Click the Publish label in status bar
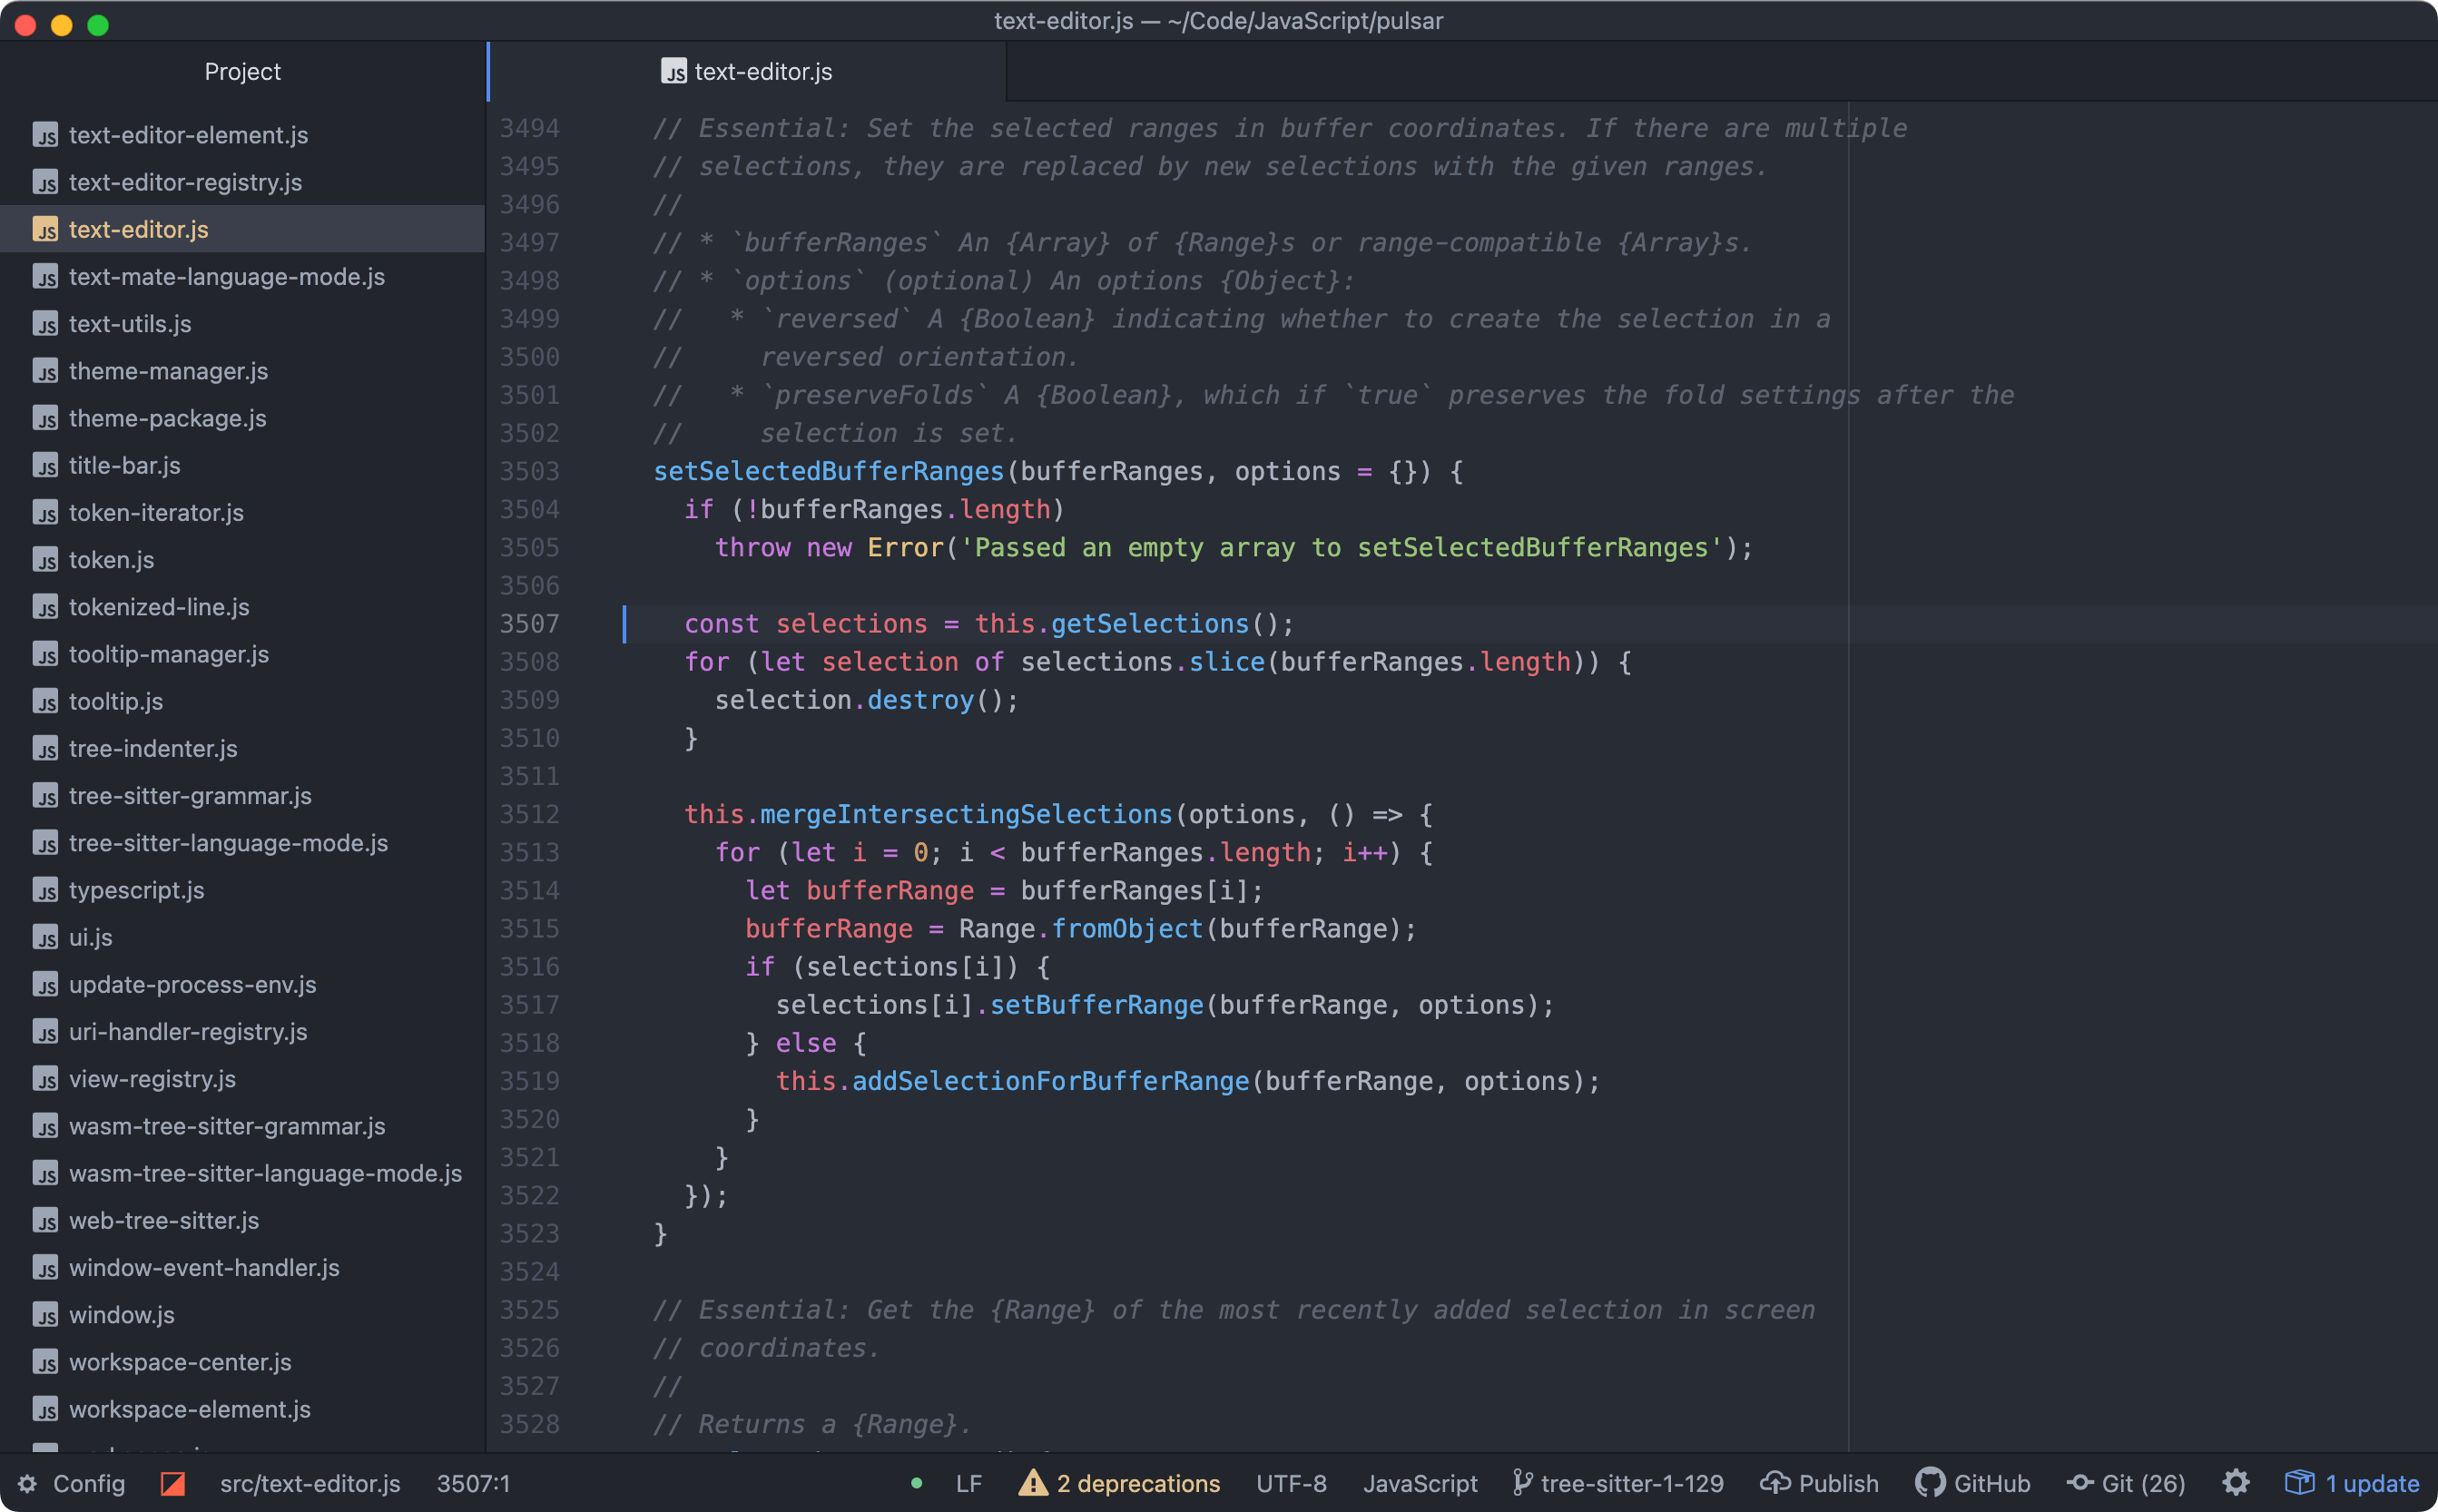This screenshot has height=1512, width=2438. [x=1838, y=1483]
